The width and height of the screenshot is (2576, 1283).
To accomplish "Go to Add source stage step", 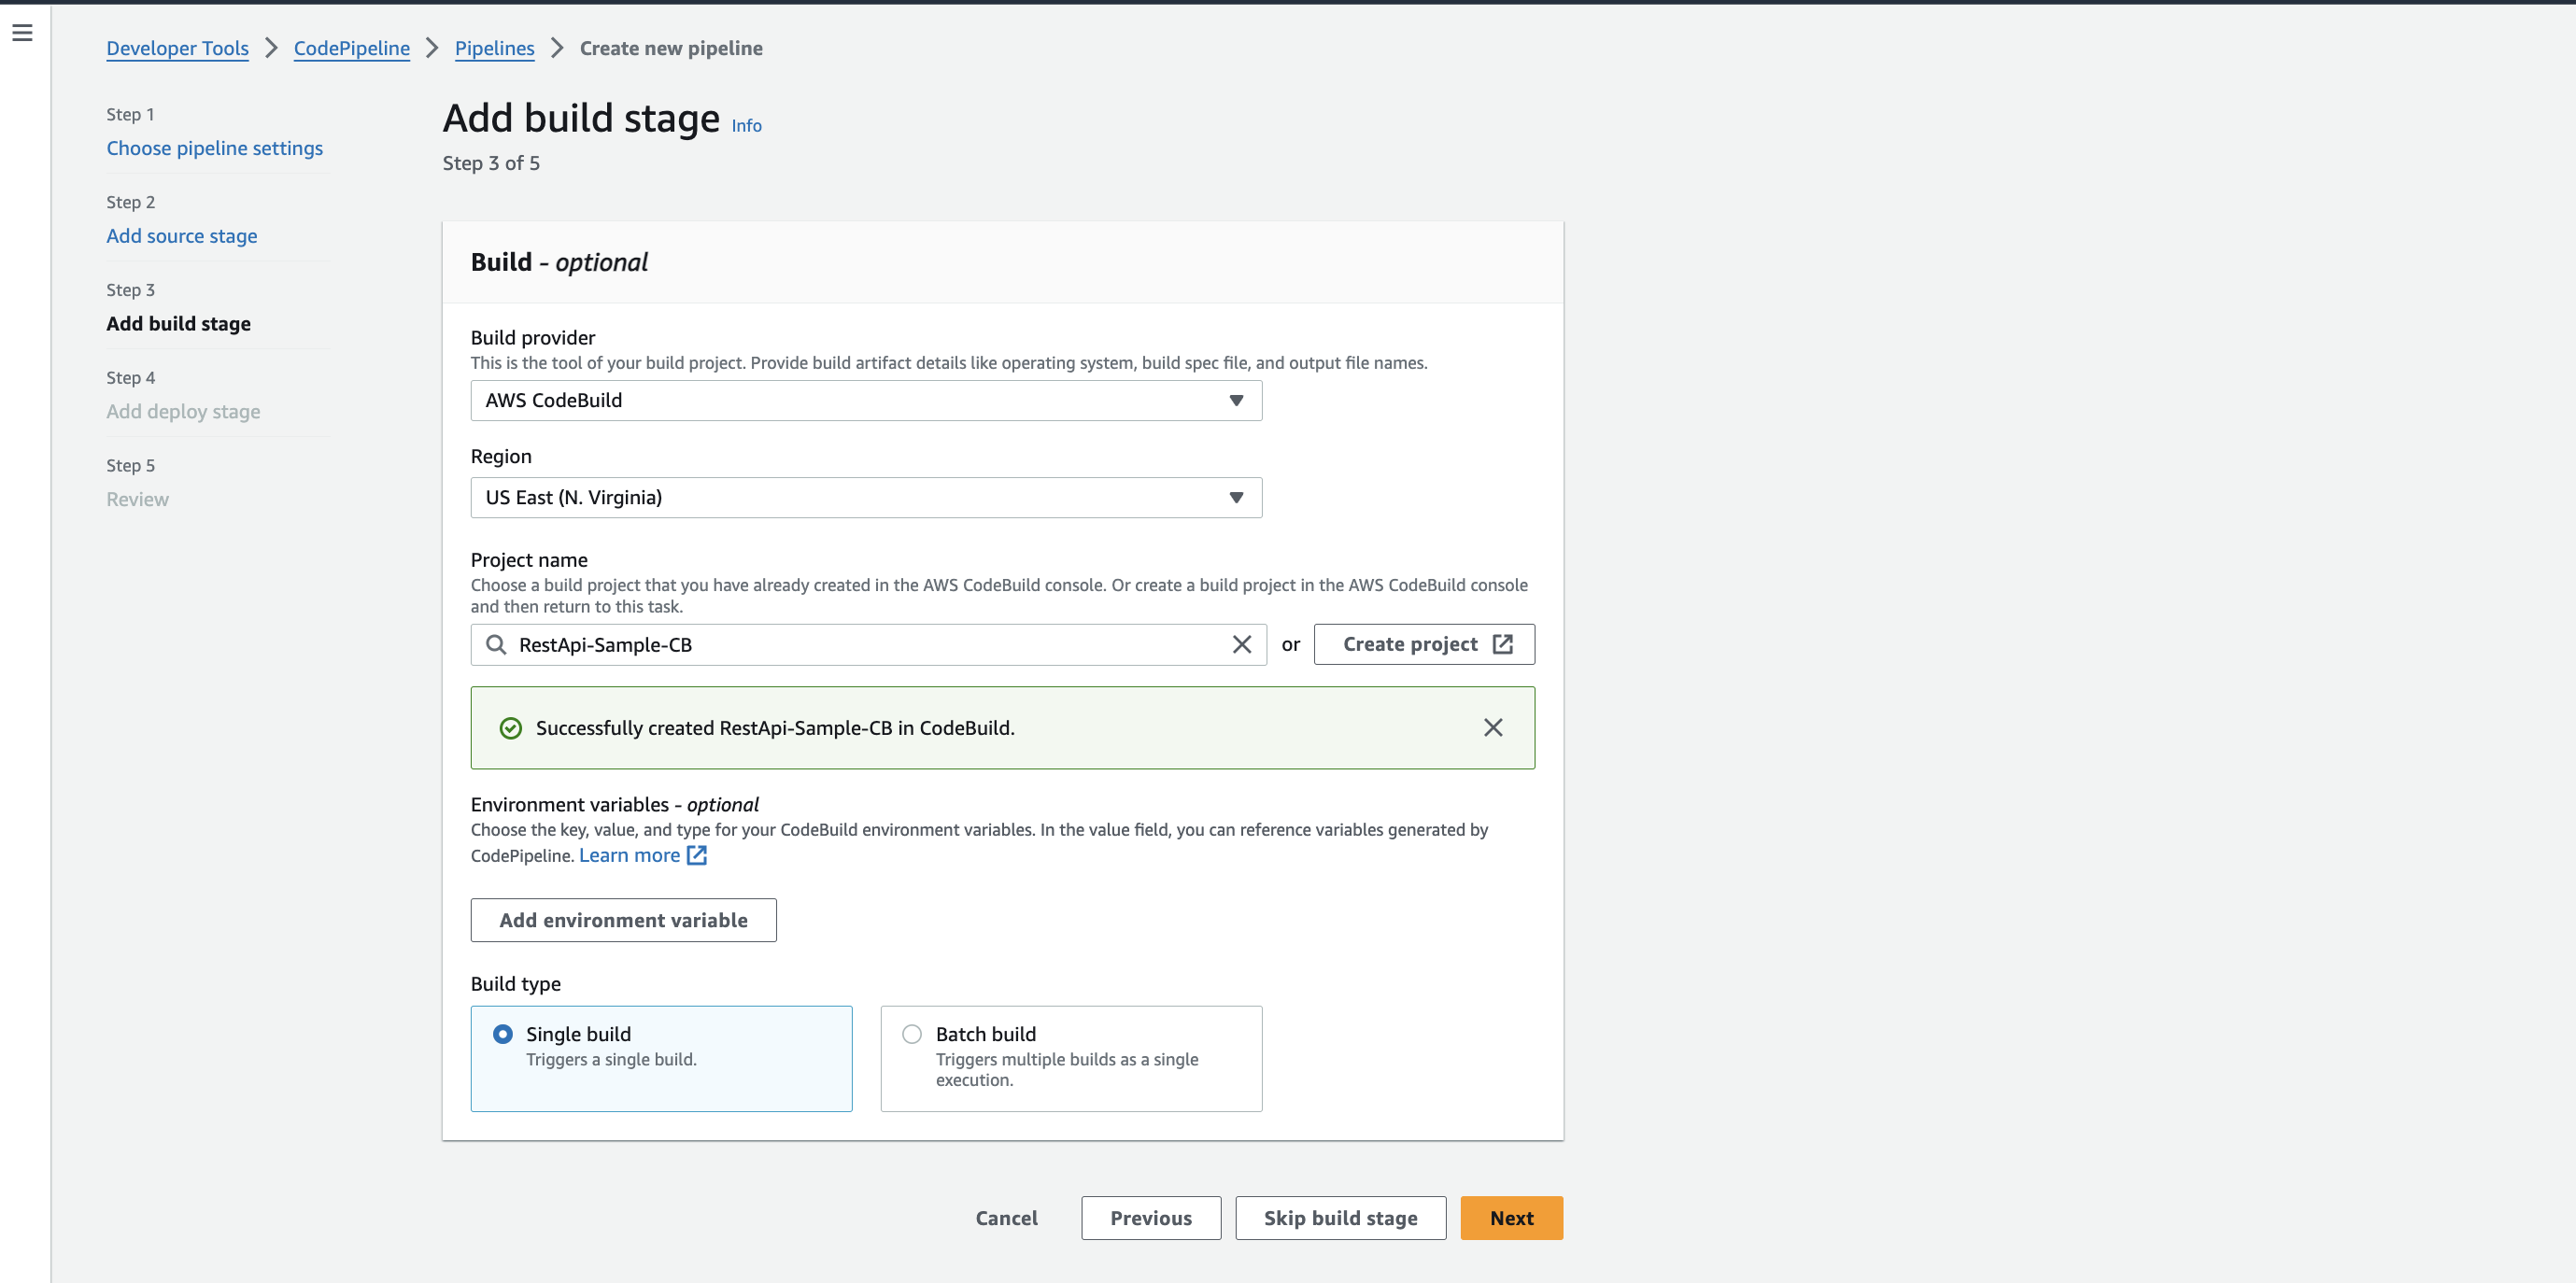I will point(181,236).
